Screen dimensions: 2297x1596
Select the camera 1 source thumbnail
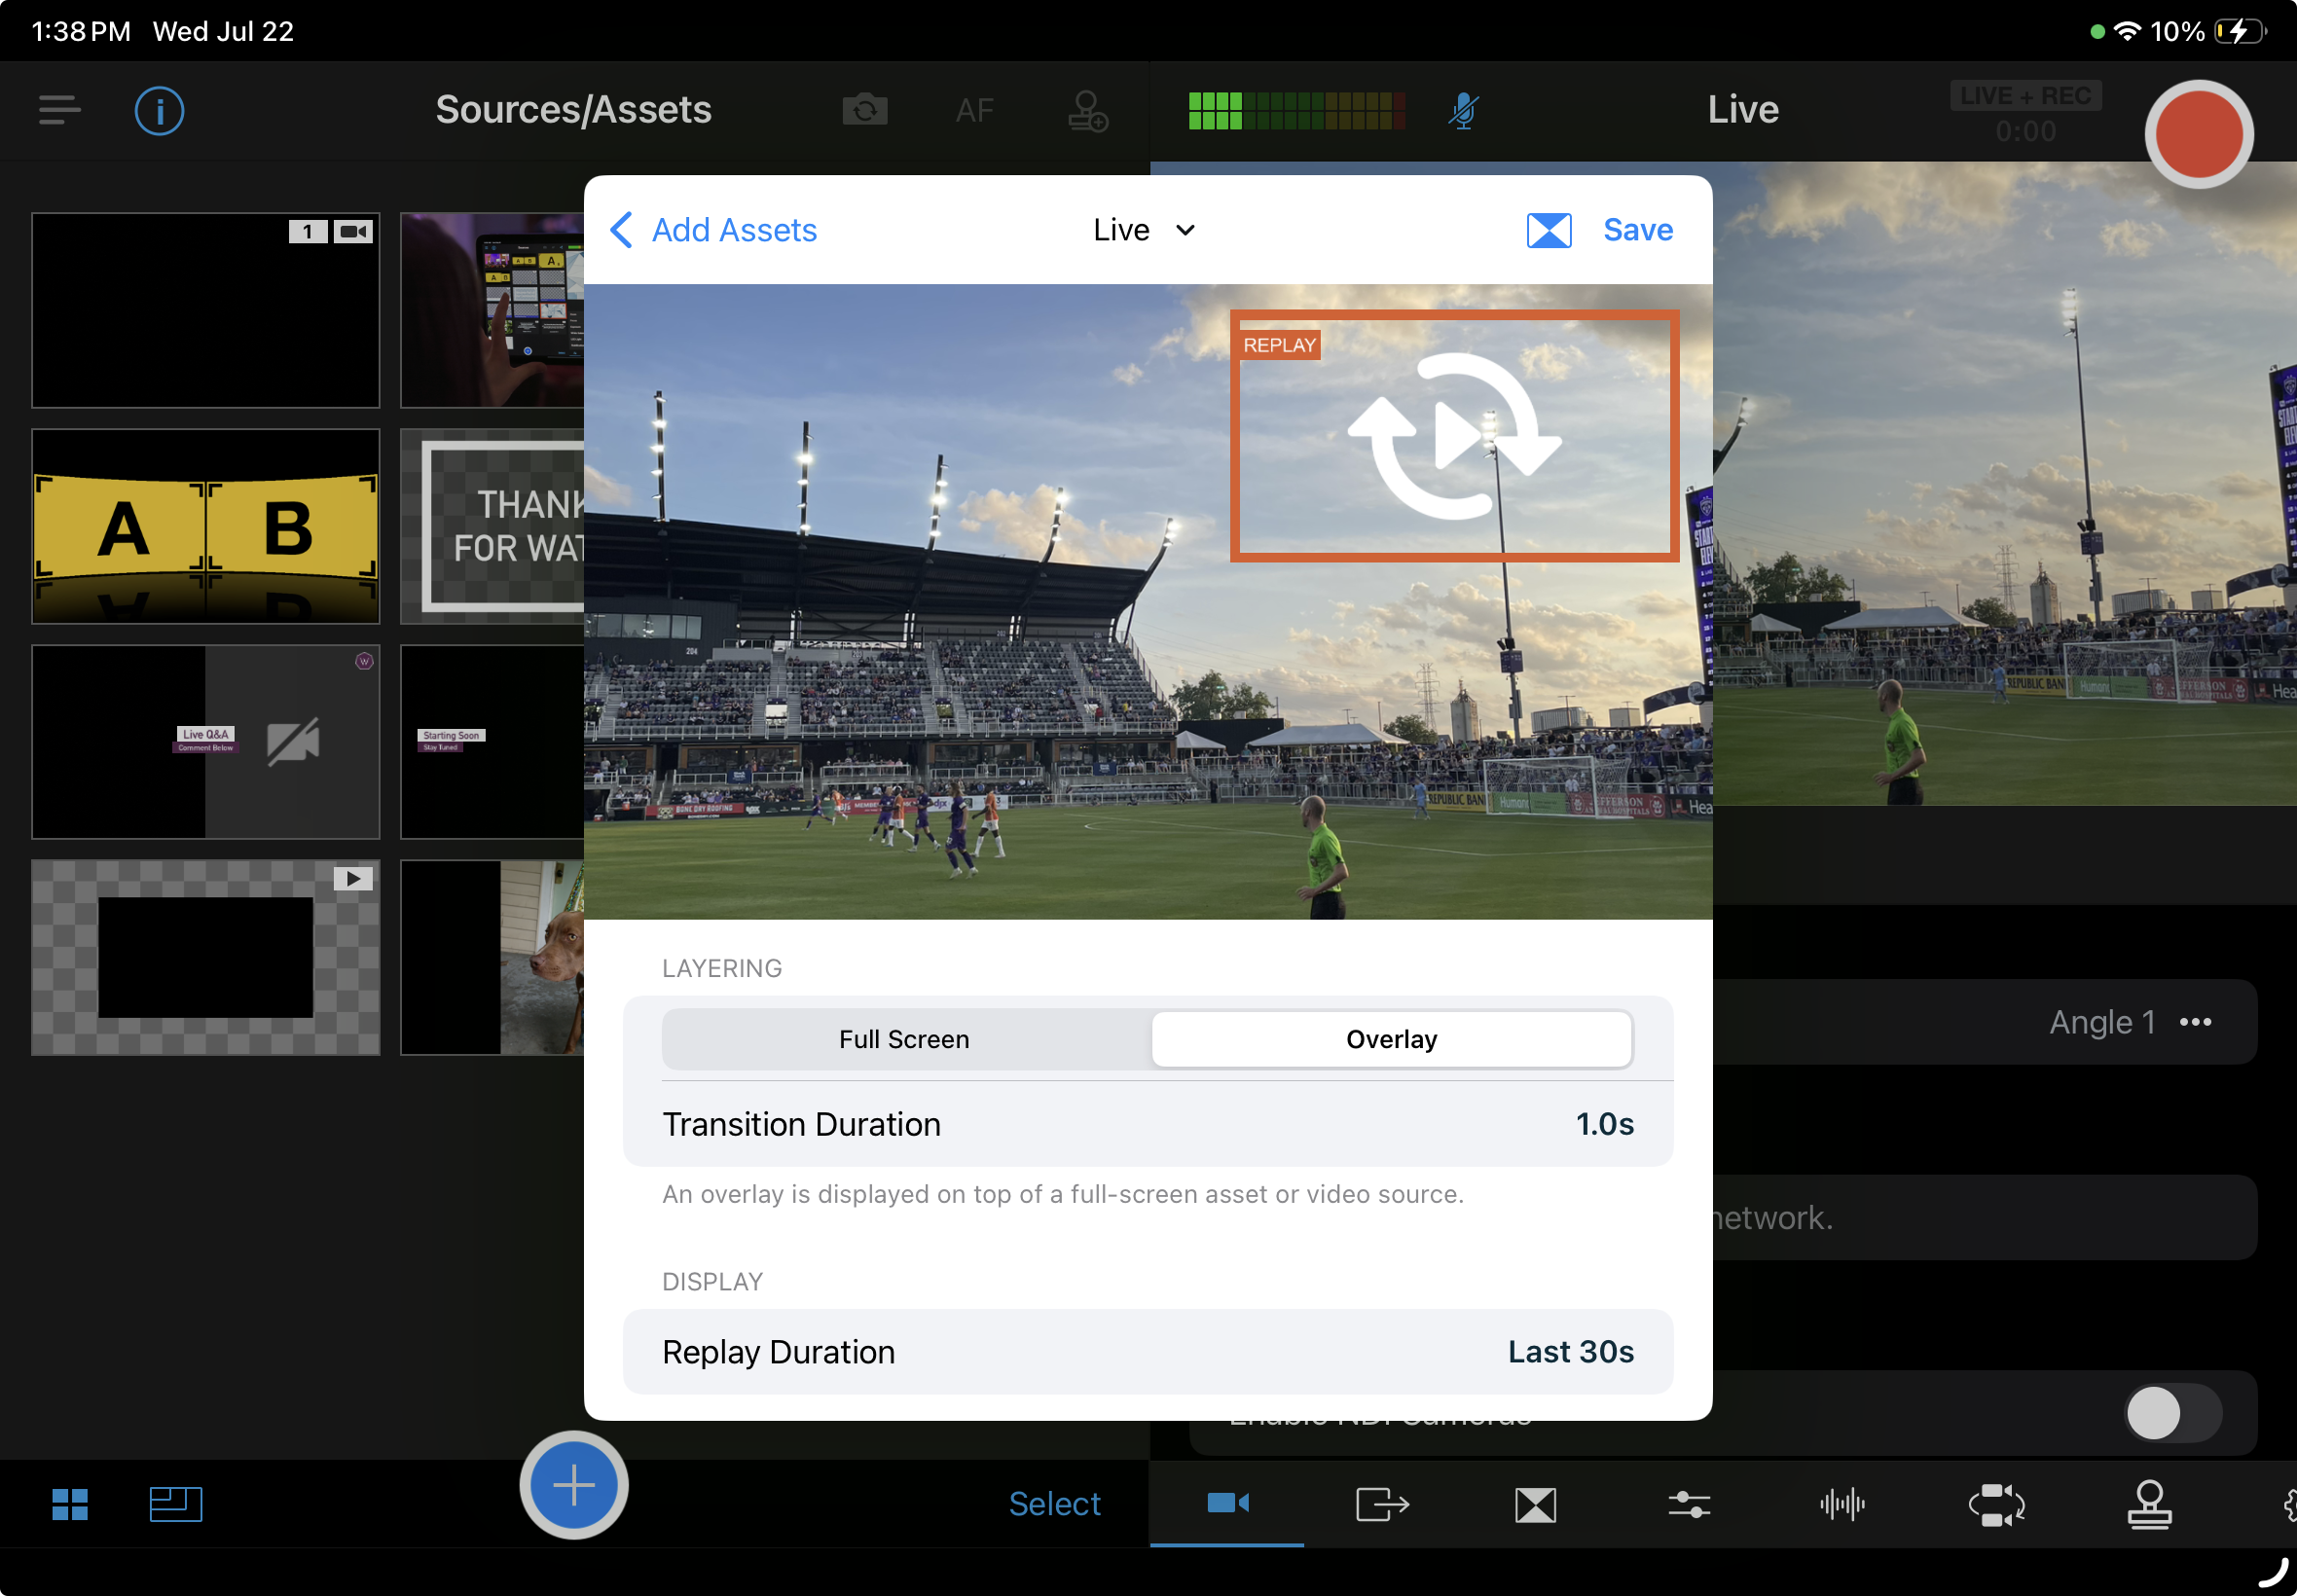click(206, 310)
